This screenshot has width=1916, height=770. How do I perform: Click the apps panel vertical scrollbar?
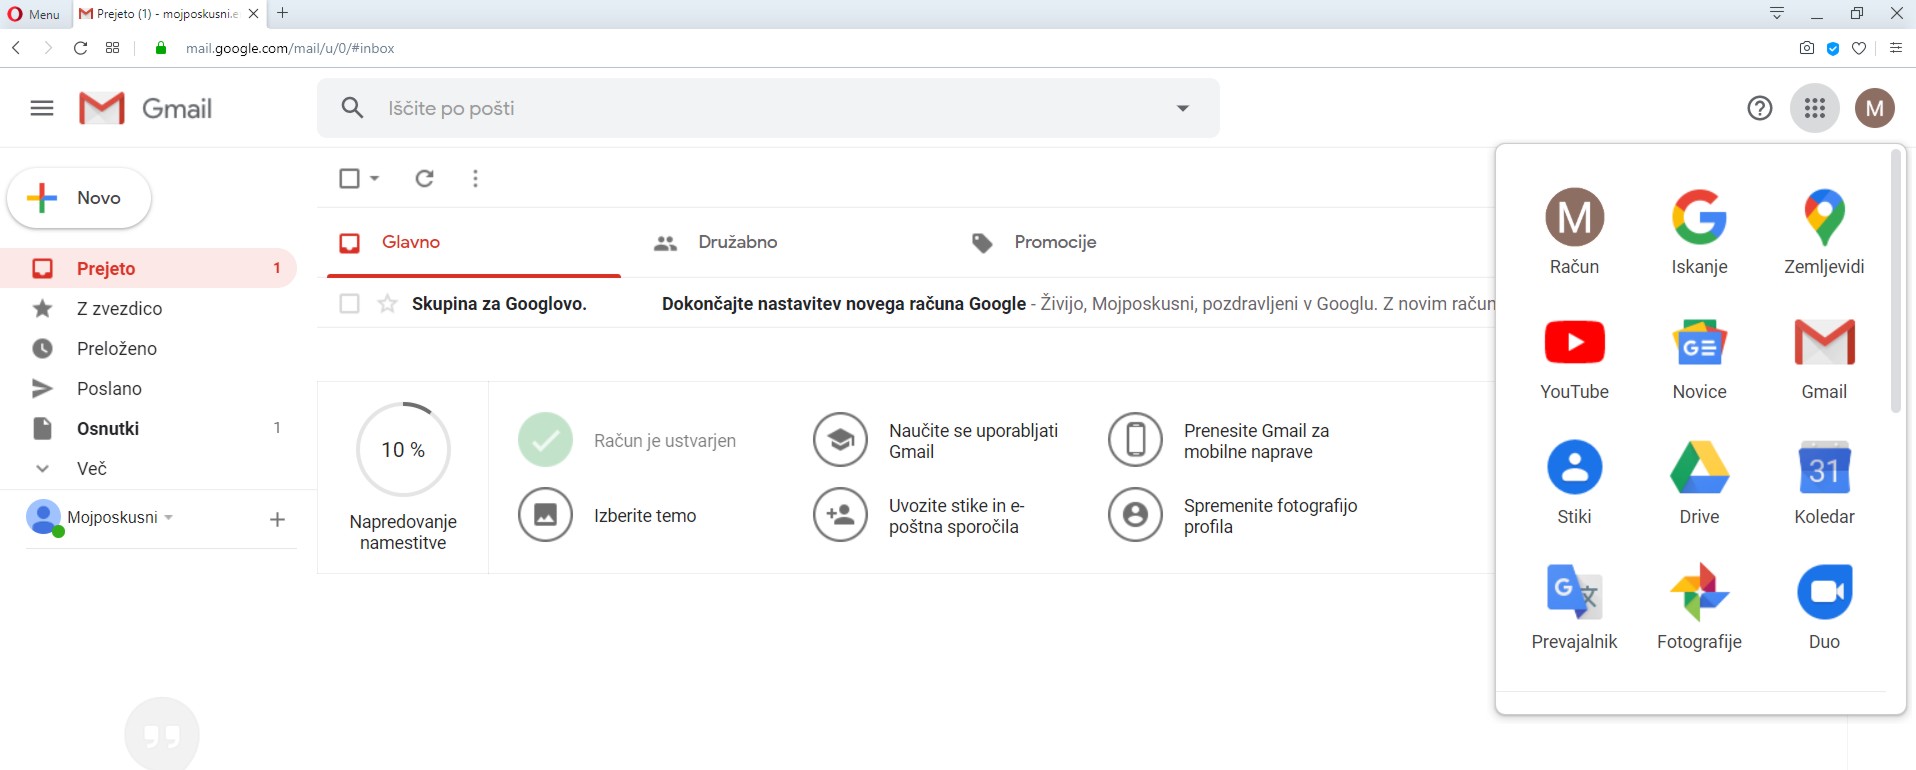pos(1895,280)
